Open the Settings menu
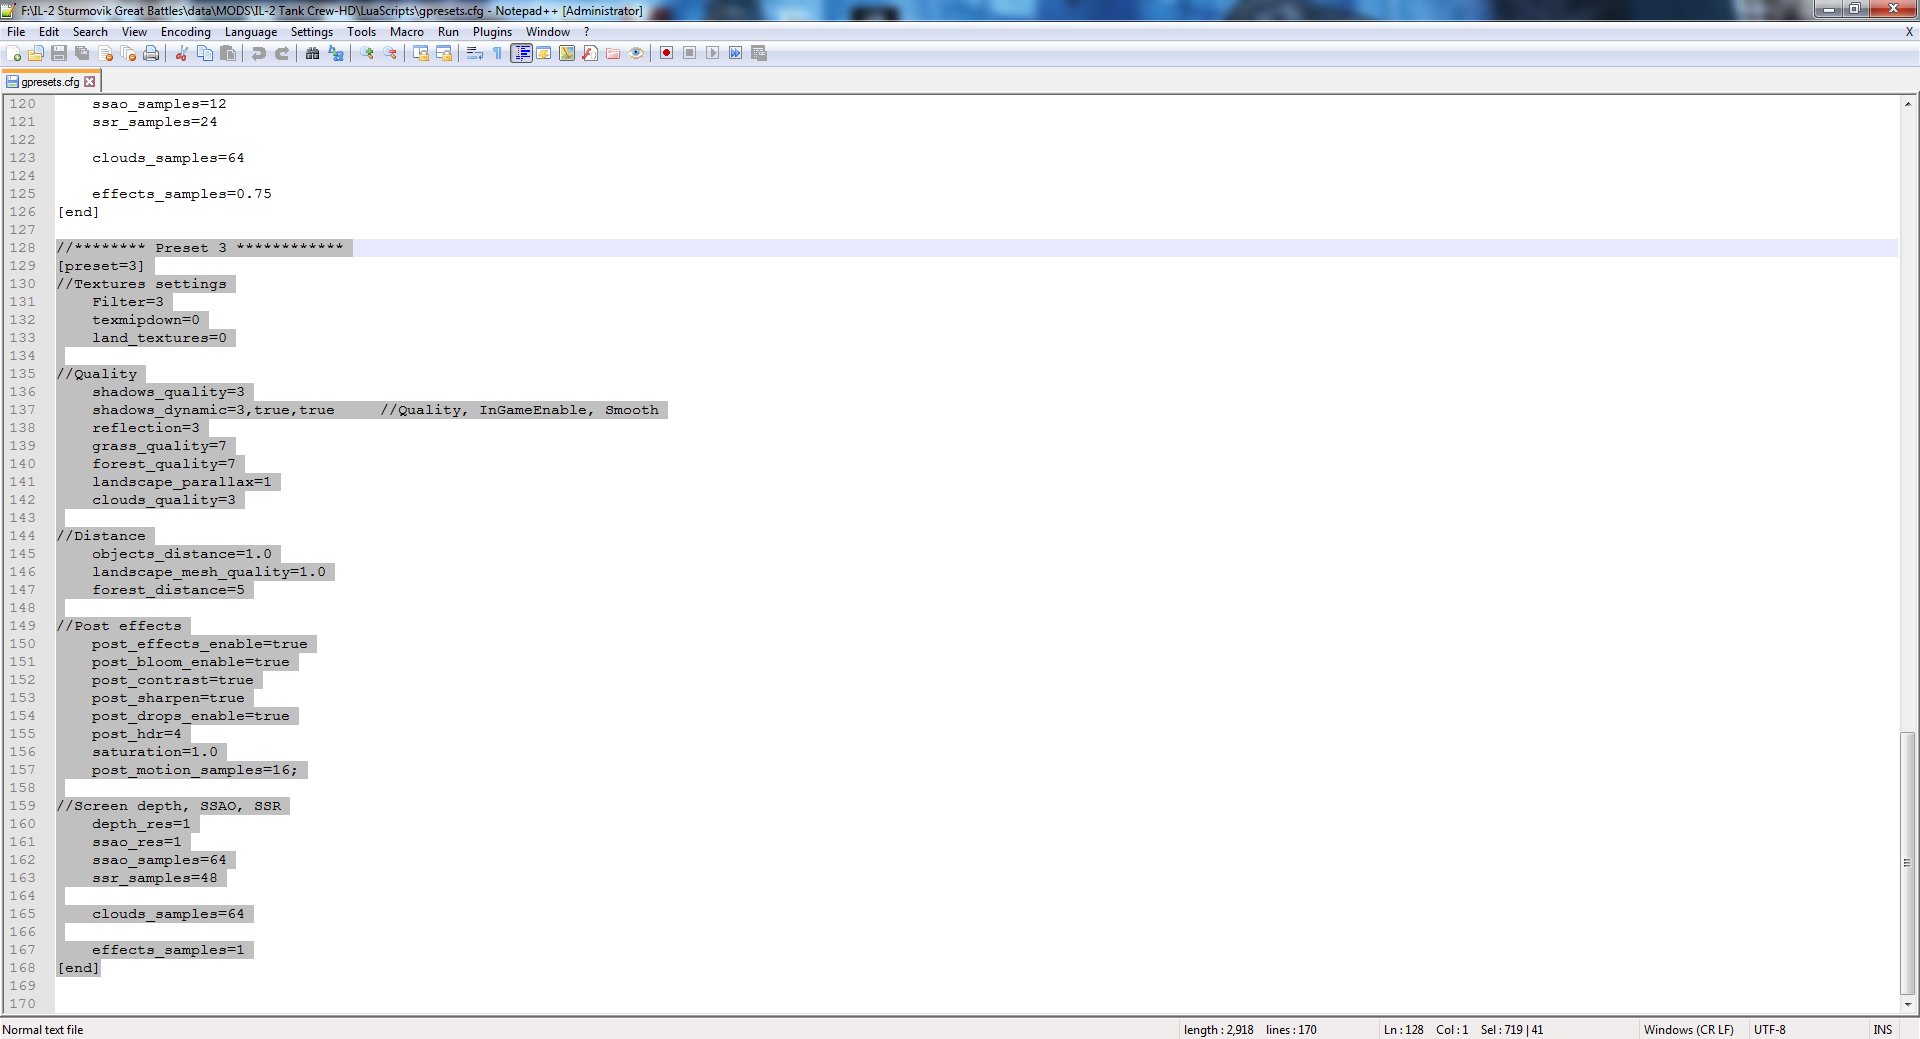Screen dimensions: 1920x1039 312,32
